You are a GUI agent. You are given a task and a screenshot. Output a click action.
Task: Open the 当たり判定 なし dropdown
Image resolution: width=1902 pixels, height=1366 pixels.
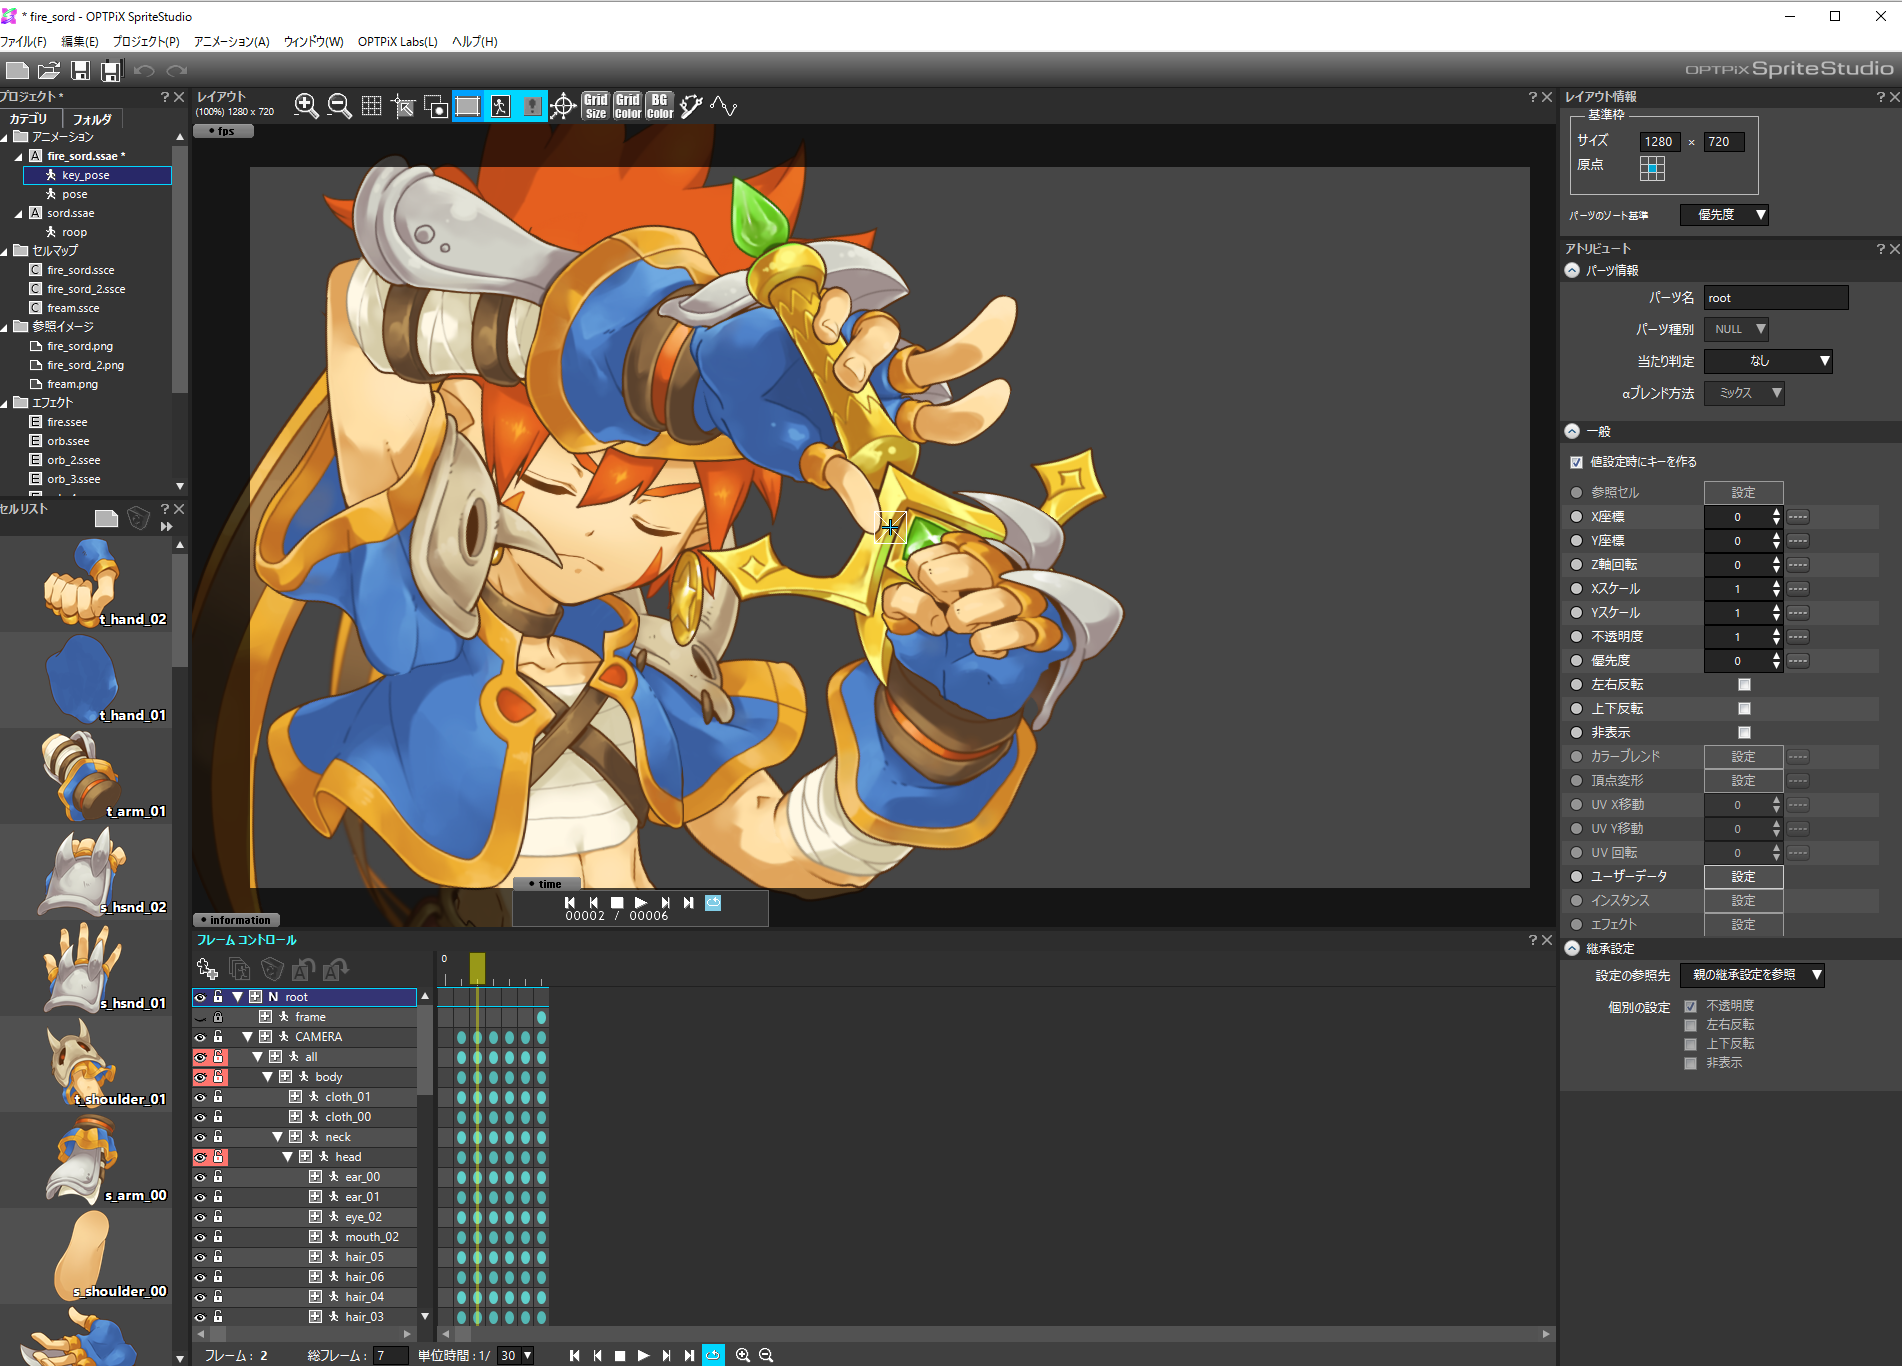click(x=1768, y=361)
